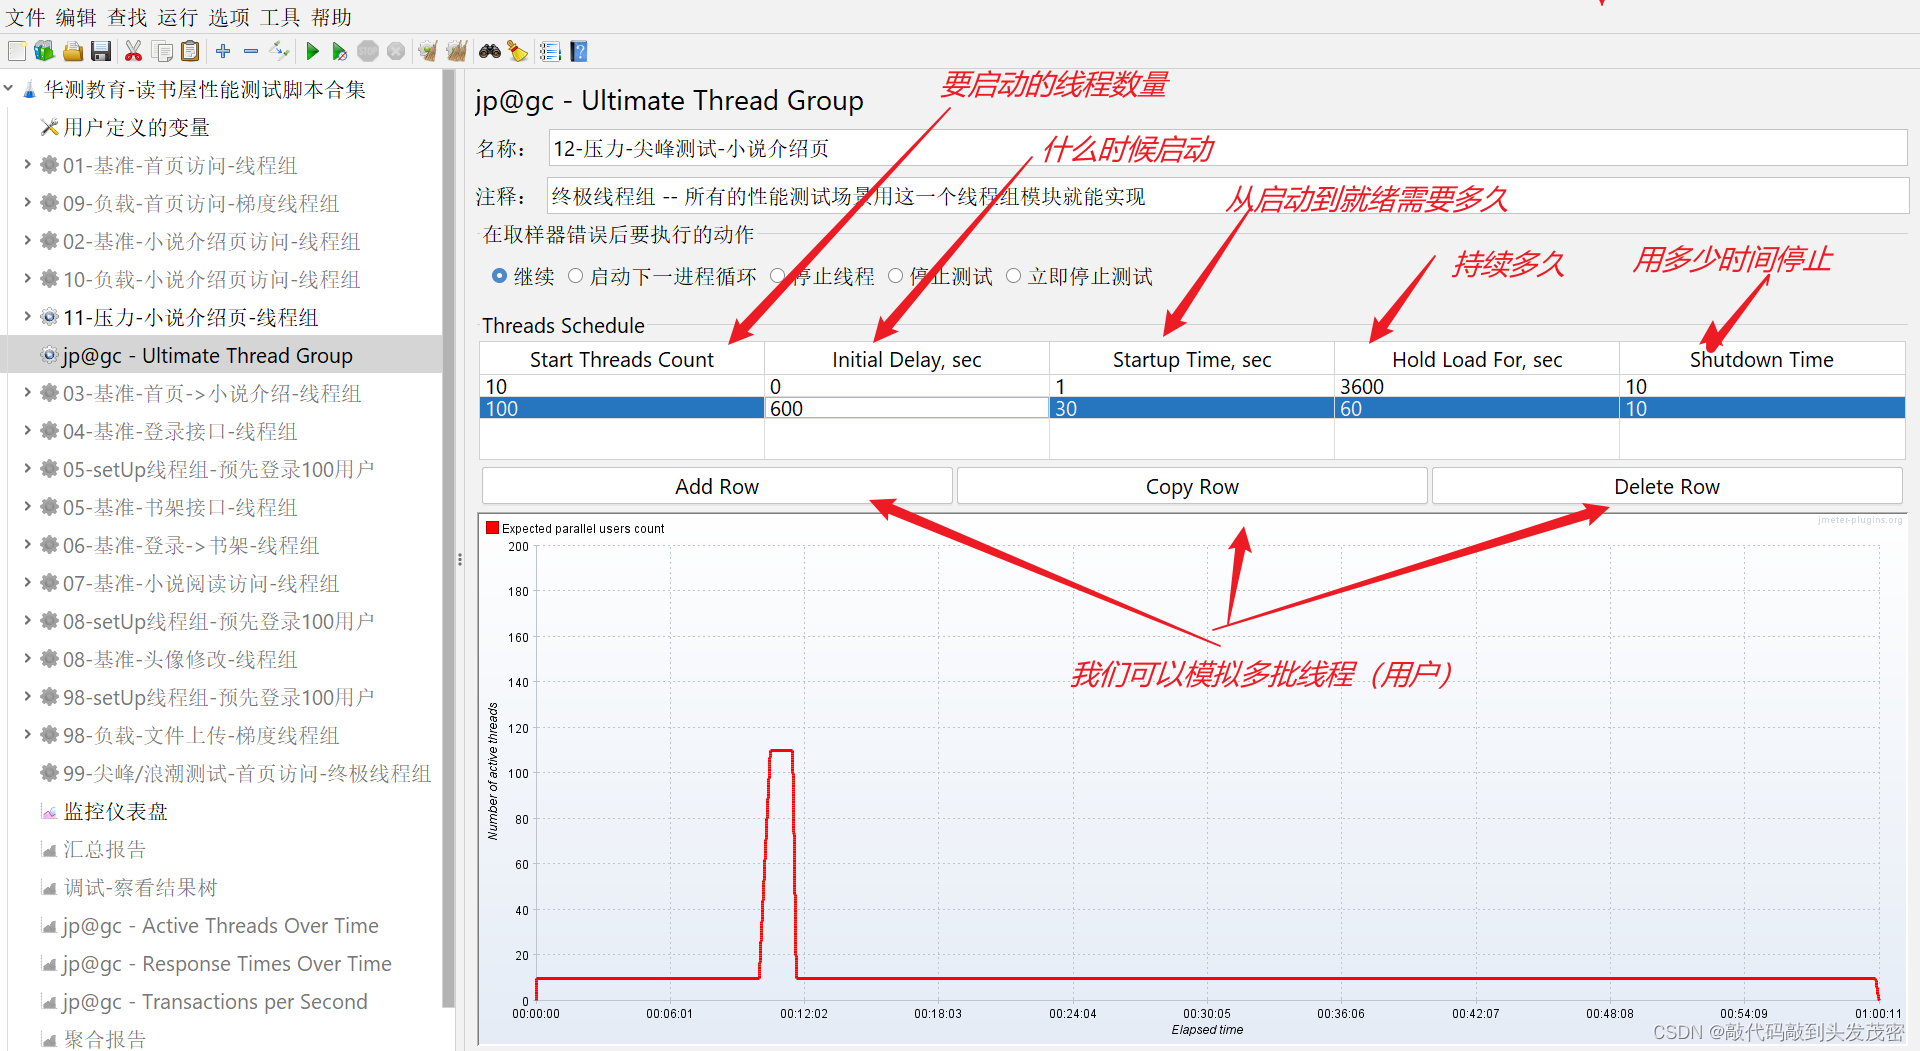Click the New test plan icon
Screen dimensions: 1920x1051
pos(17,51)
